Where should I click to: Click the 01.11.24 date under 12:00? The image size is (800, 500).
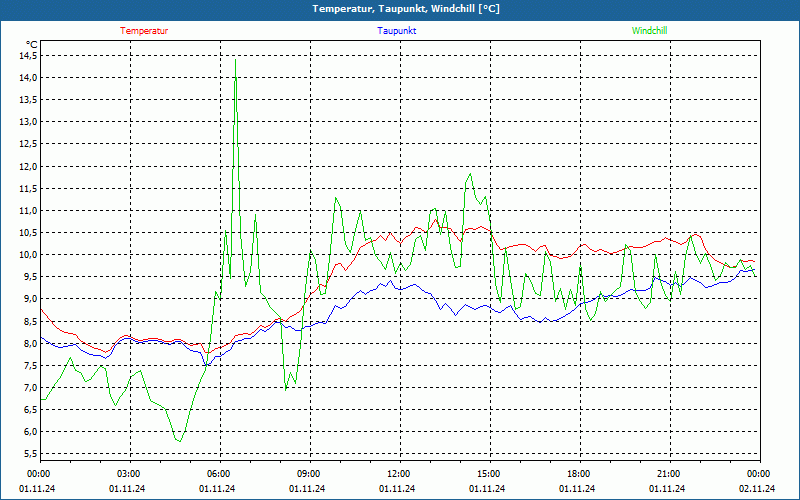pyautogui.click(x=397, y=489)
